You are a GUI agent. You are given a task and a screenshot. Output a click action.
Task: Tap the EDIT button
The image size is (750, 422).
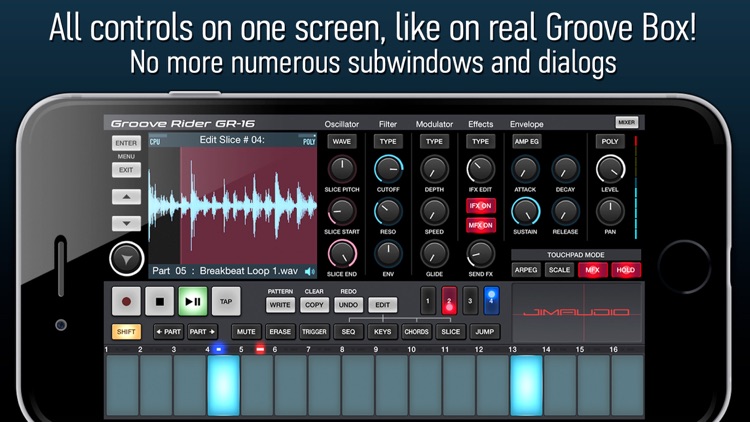point(382,305)
